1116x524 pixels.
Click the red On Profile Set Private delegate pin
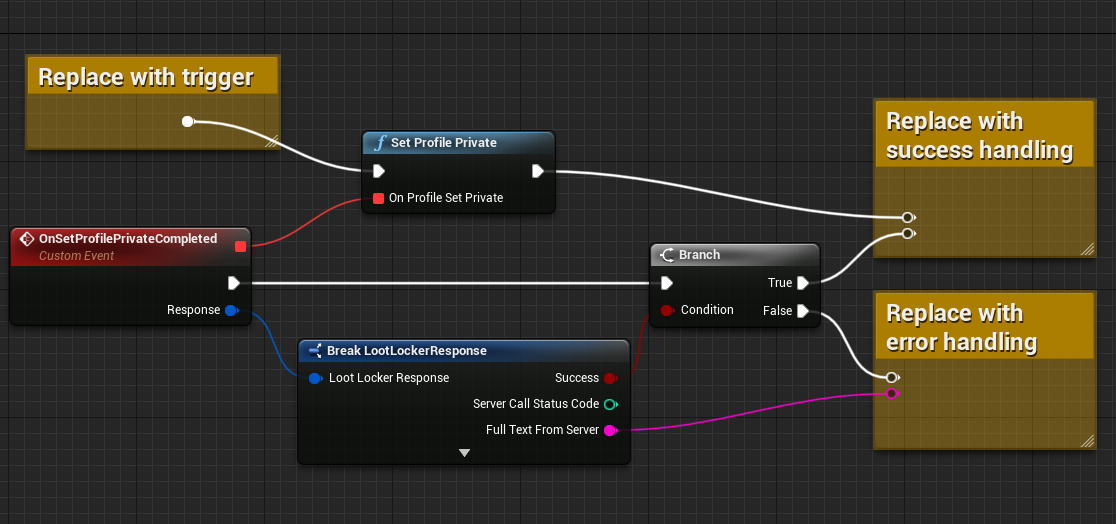point(378,198)
